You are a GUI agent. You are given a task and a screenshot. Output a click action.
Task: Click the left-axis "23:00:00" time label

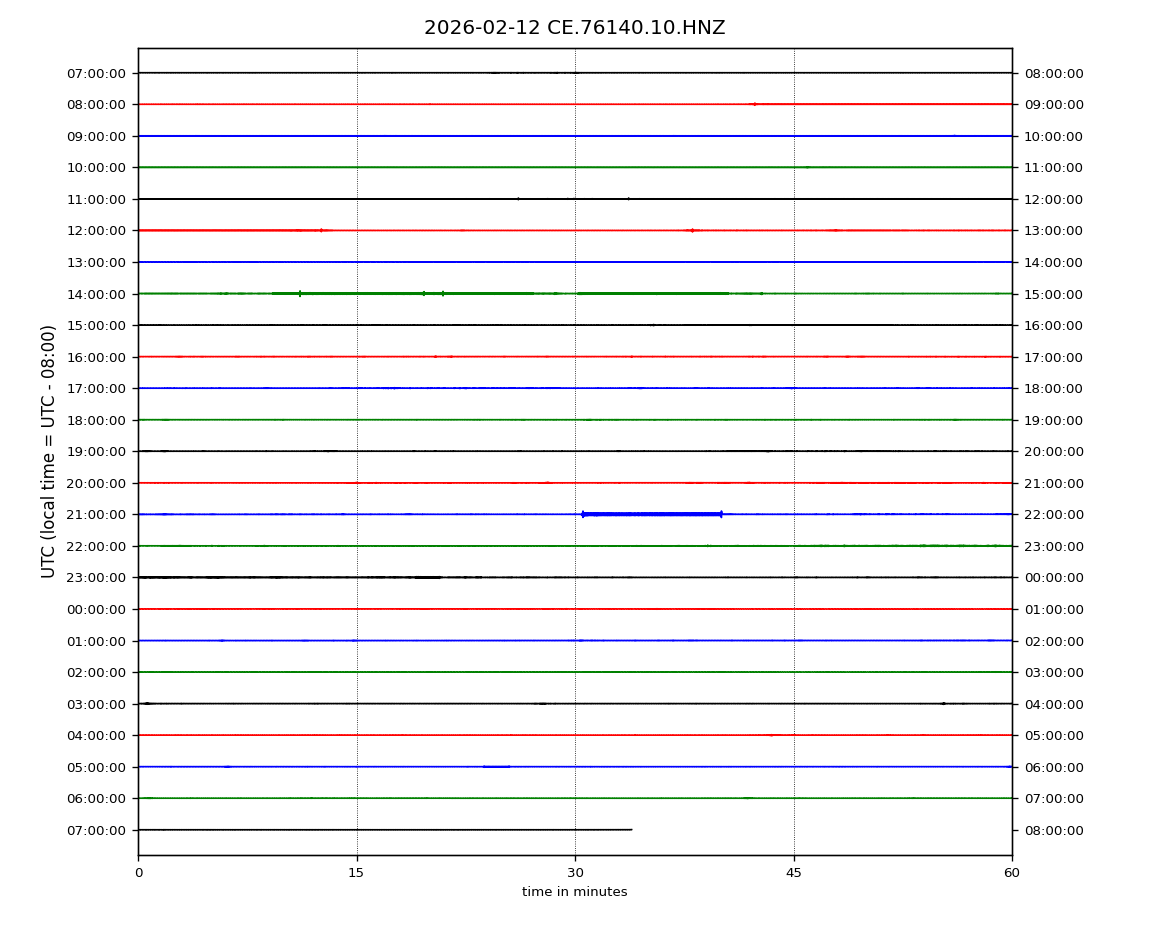coord(96,578)
